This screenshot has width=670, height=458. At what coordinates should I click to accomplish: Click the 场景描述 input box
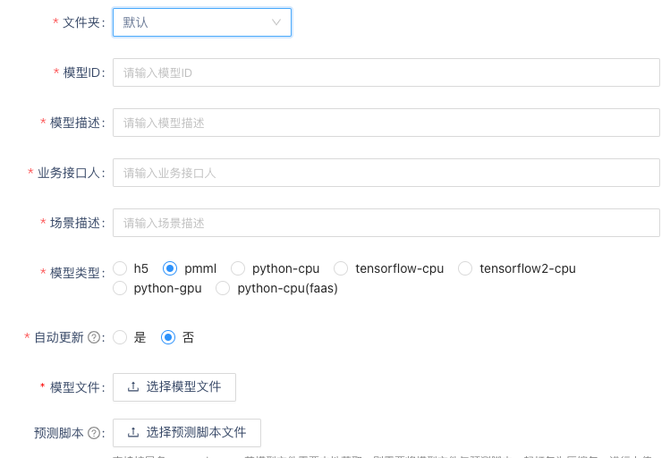[x=385, y=222]
